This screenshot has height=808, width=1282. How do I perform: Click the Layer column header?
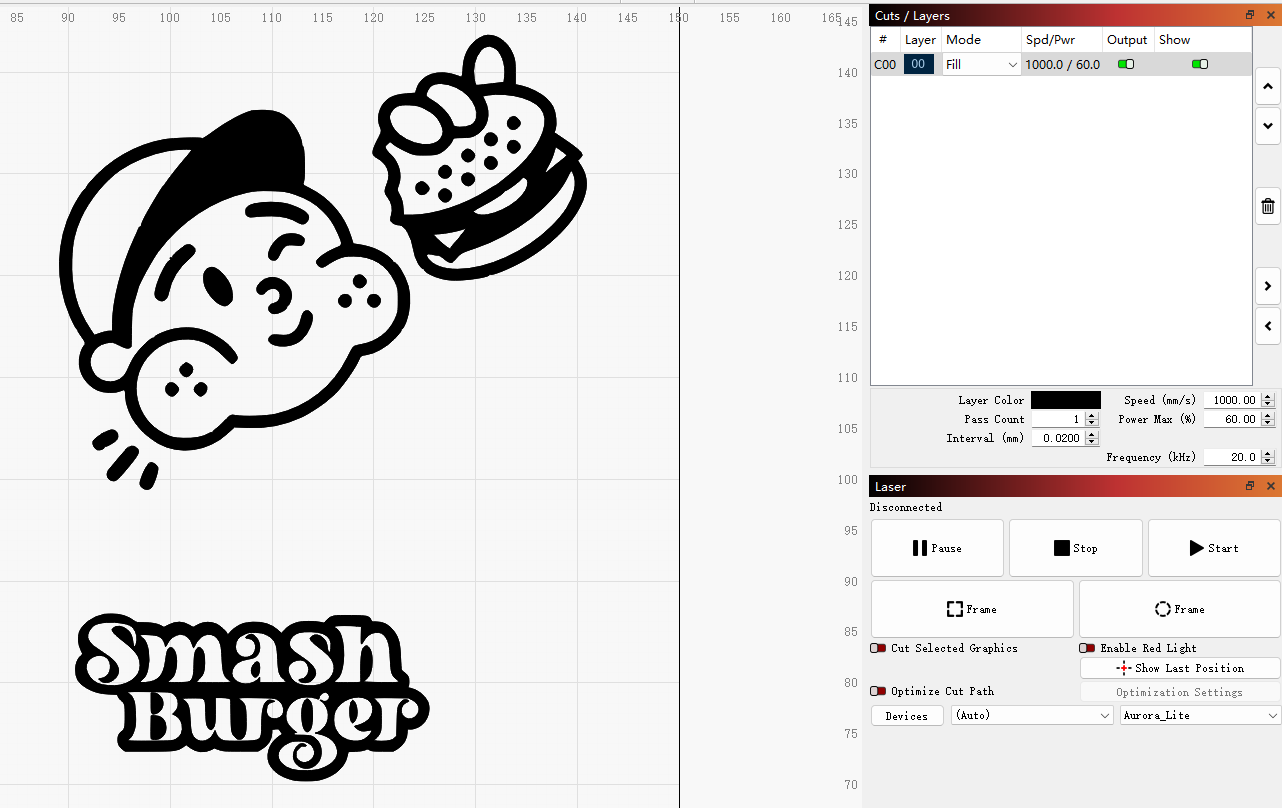pos(920,40)
